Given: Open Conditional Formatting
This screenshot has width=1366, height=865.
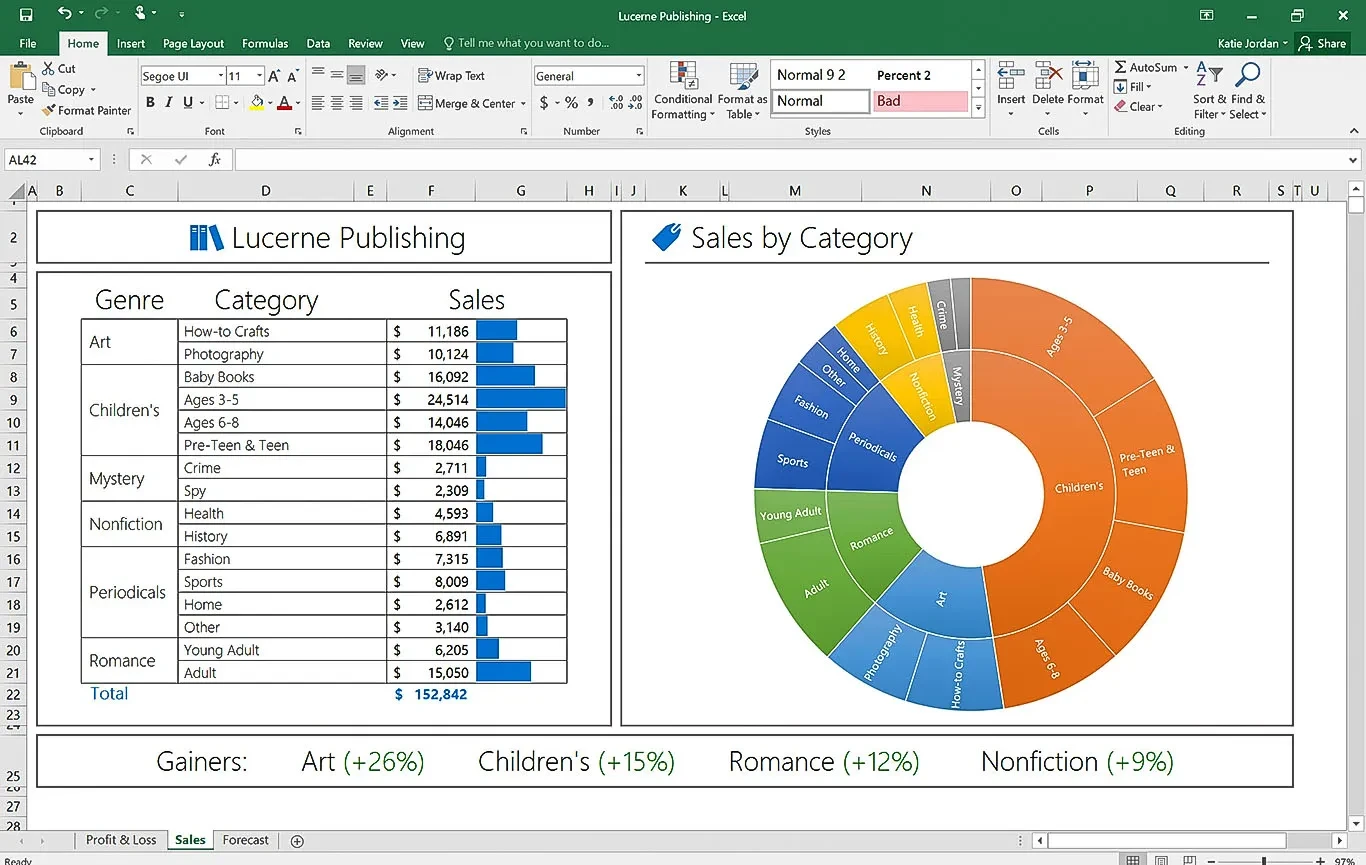Looking at the screenshot, I should coord(683,90).
